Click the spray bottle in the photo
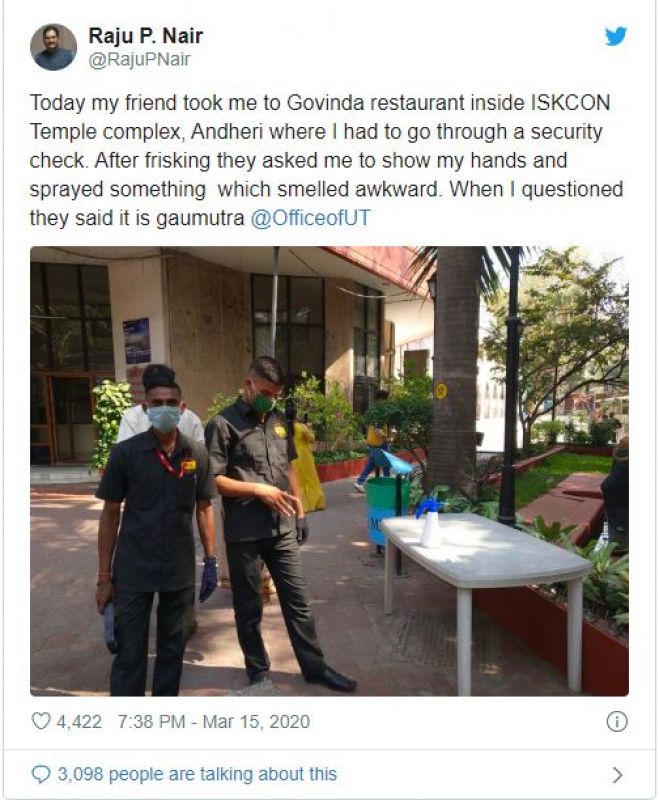 [429, 521]
